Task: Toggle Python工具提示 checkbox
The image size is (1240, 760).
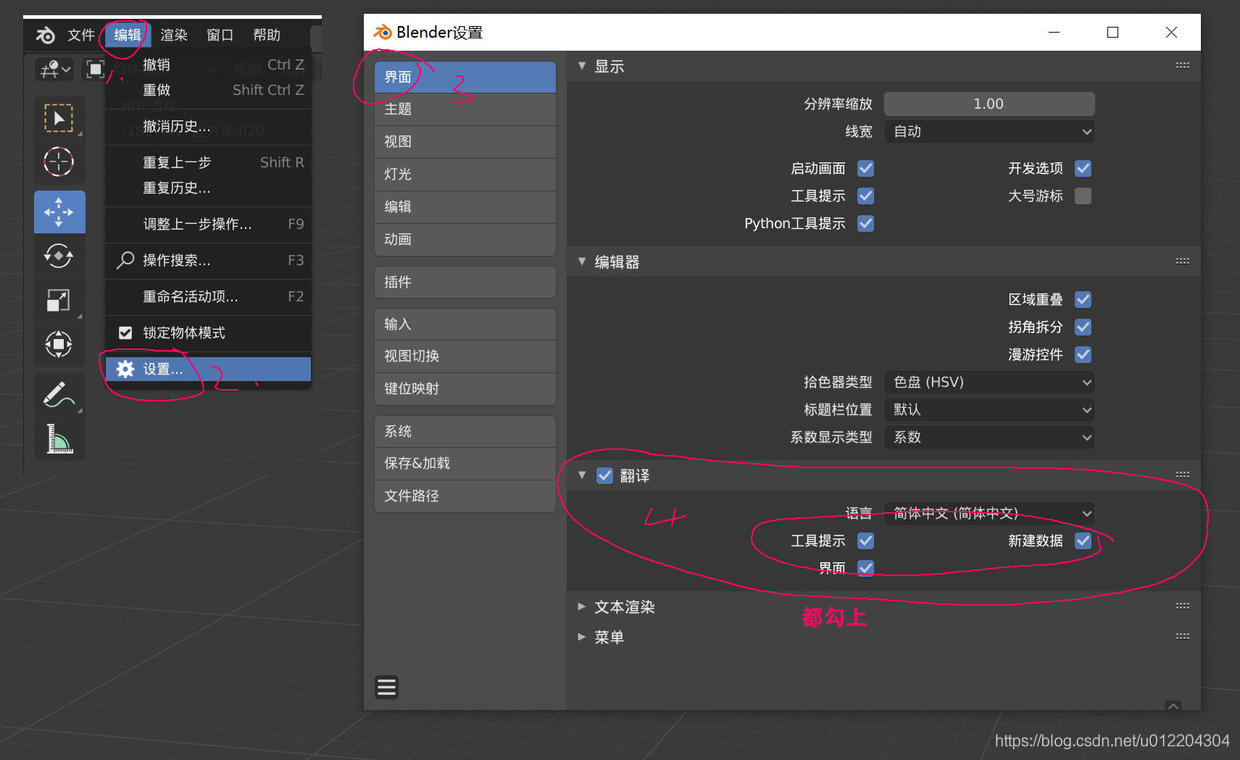Action: 866,223
